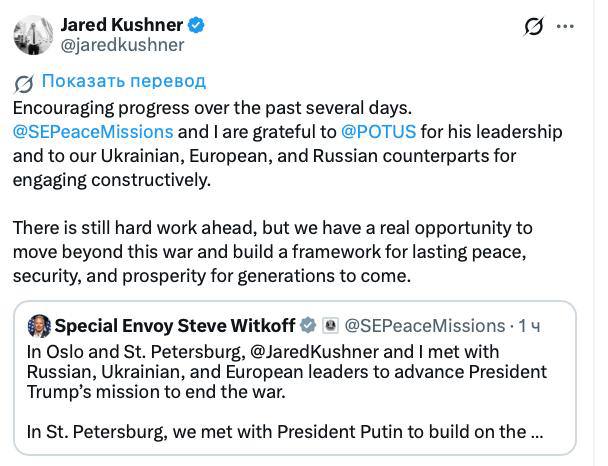Click the @jaredkushner handle
Viewport: 608px width, 466px height.
click(123, 45)
